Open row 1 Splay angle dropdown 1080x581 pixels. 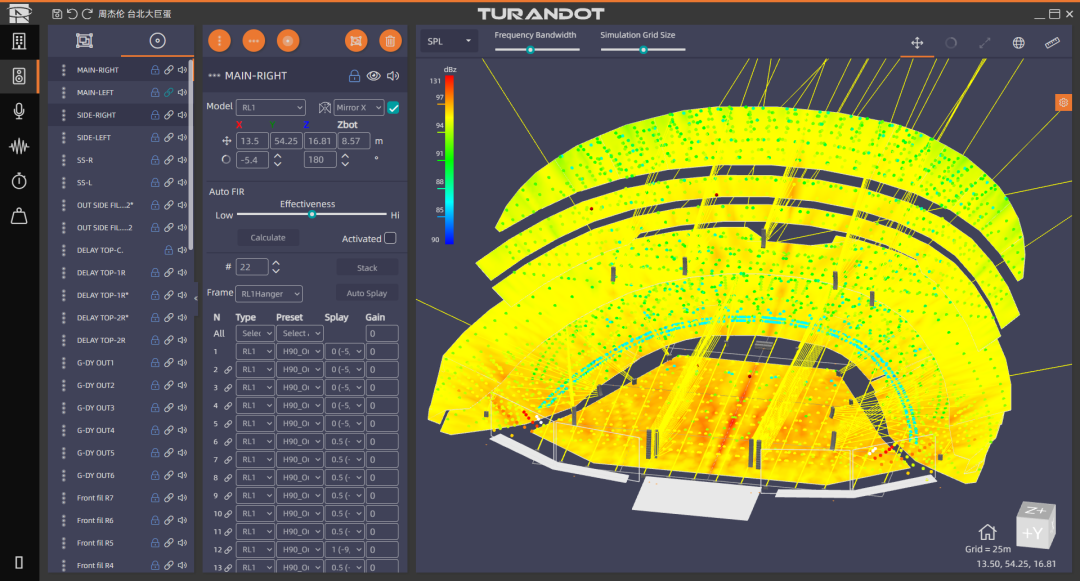click(x=344, y=351)
